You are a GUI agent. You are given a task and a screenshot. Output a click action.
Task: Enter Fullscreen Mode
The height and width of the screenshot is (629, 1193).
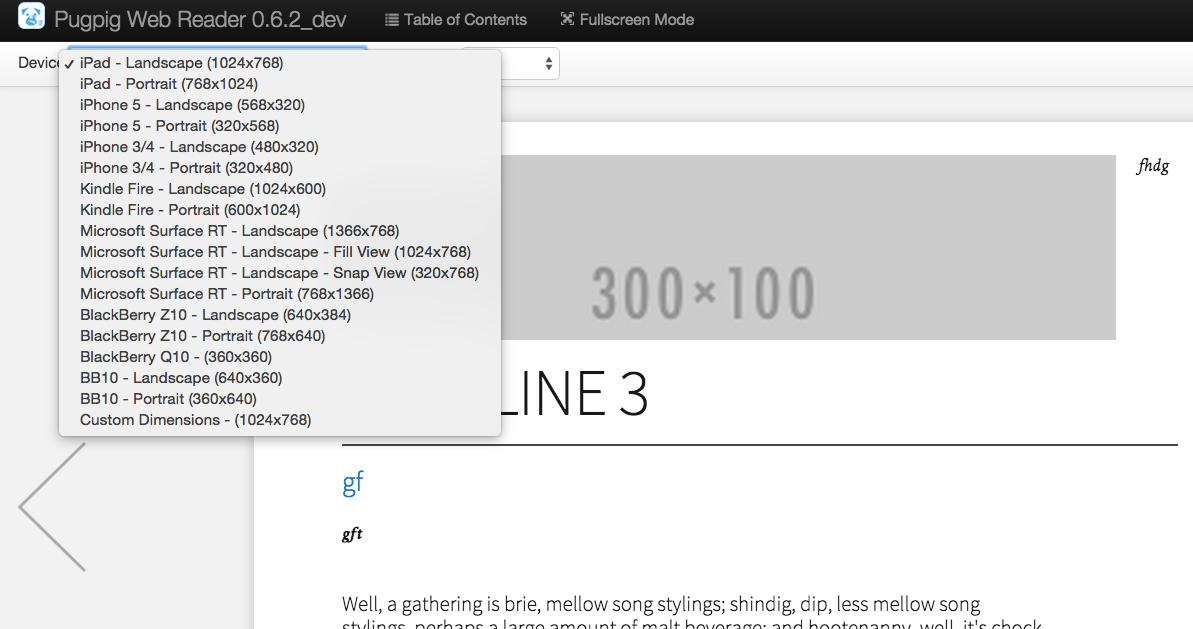(628, 20)
